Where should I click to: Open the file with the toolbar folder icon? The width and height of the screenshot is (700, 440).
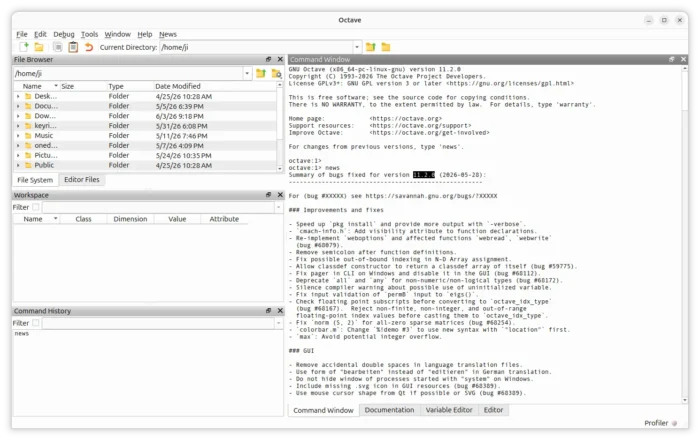pos(39,47)
